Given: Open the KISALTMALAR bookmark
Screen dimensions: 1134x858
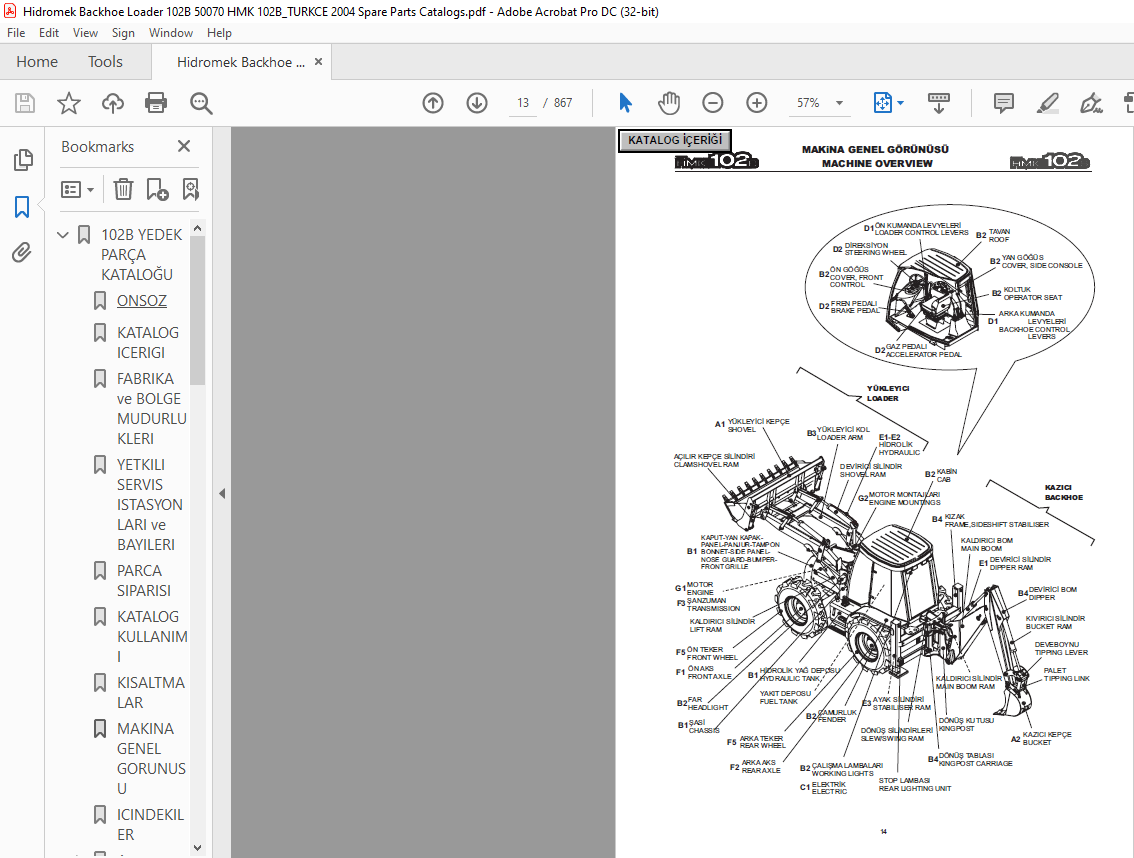Looking at the screenshot, I should point(150,693).
